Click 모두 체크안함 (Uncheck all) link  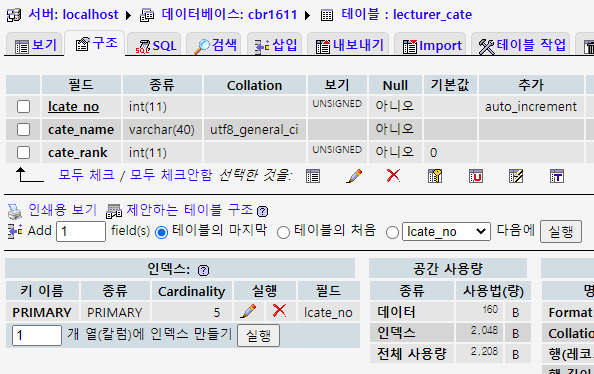(171, 175)
